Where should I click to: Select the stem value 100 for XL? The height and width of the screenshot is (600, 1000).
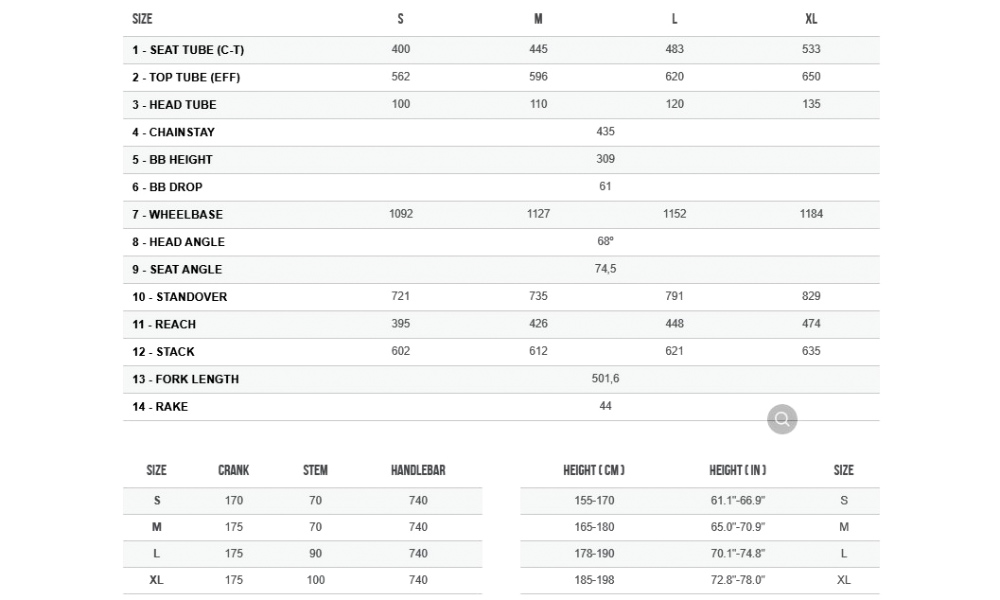point(316,580)
